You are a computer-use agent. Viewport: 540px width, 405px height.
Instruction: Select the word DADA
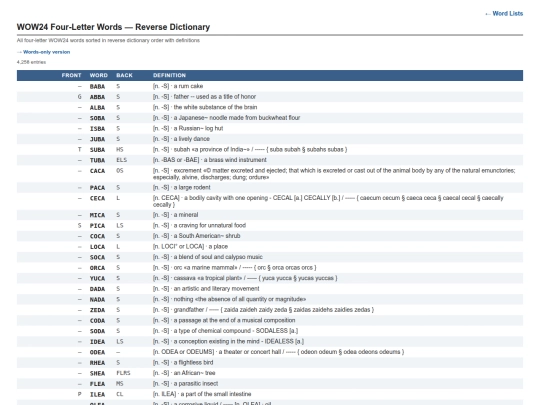97,289
